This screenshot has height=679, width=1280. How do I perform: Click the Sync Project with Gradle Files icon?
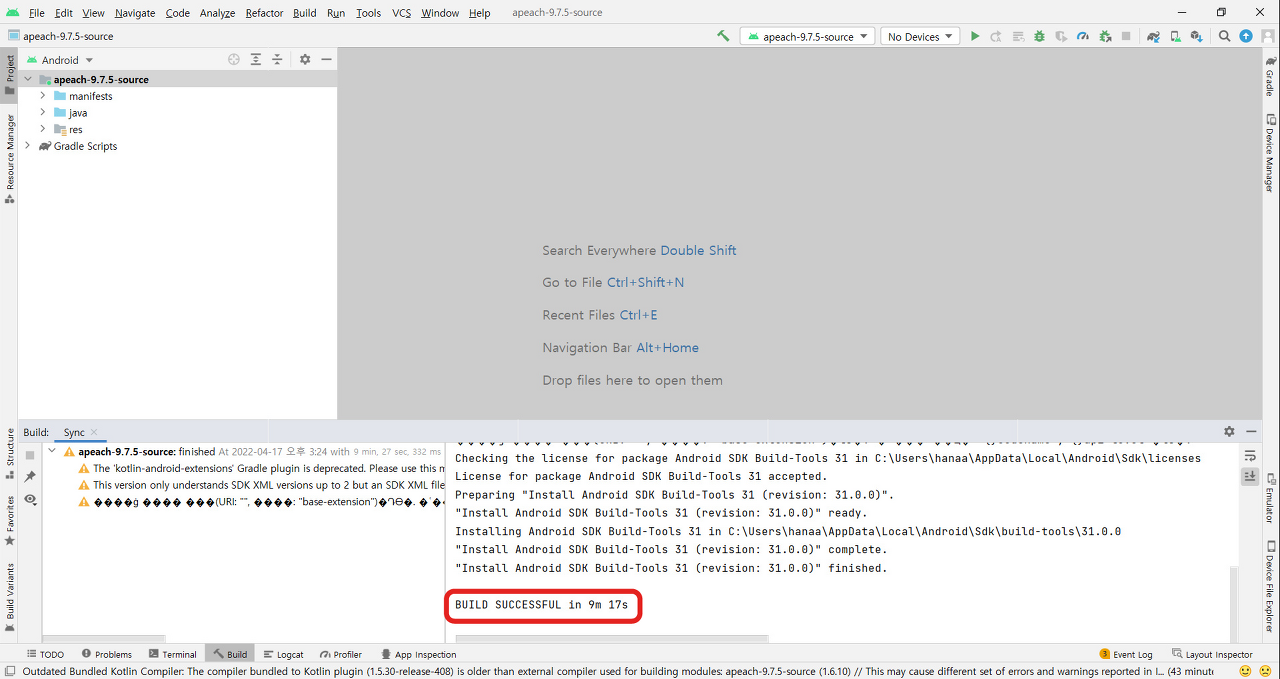tap(1153, 36)
